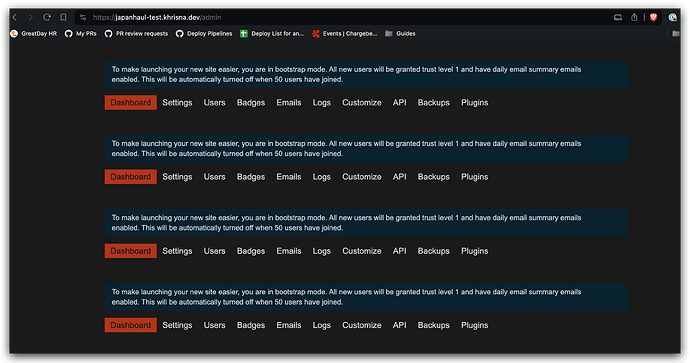The height and width of the screenshot is (363, 690).
Task: Open Settings in the first admin nav
Action: [177, 103]
